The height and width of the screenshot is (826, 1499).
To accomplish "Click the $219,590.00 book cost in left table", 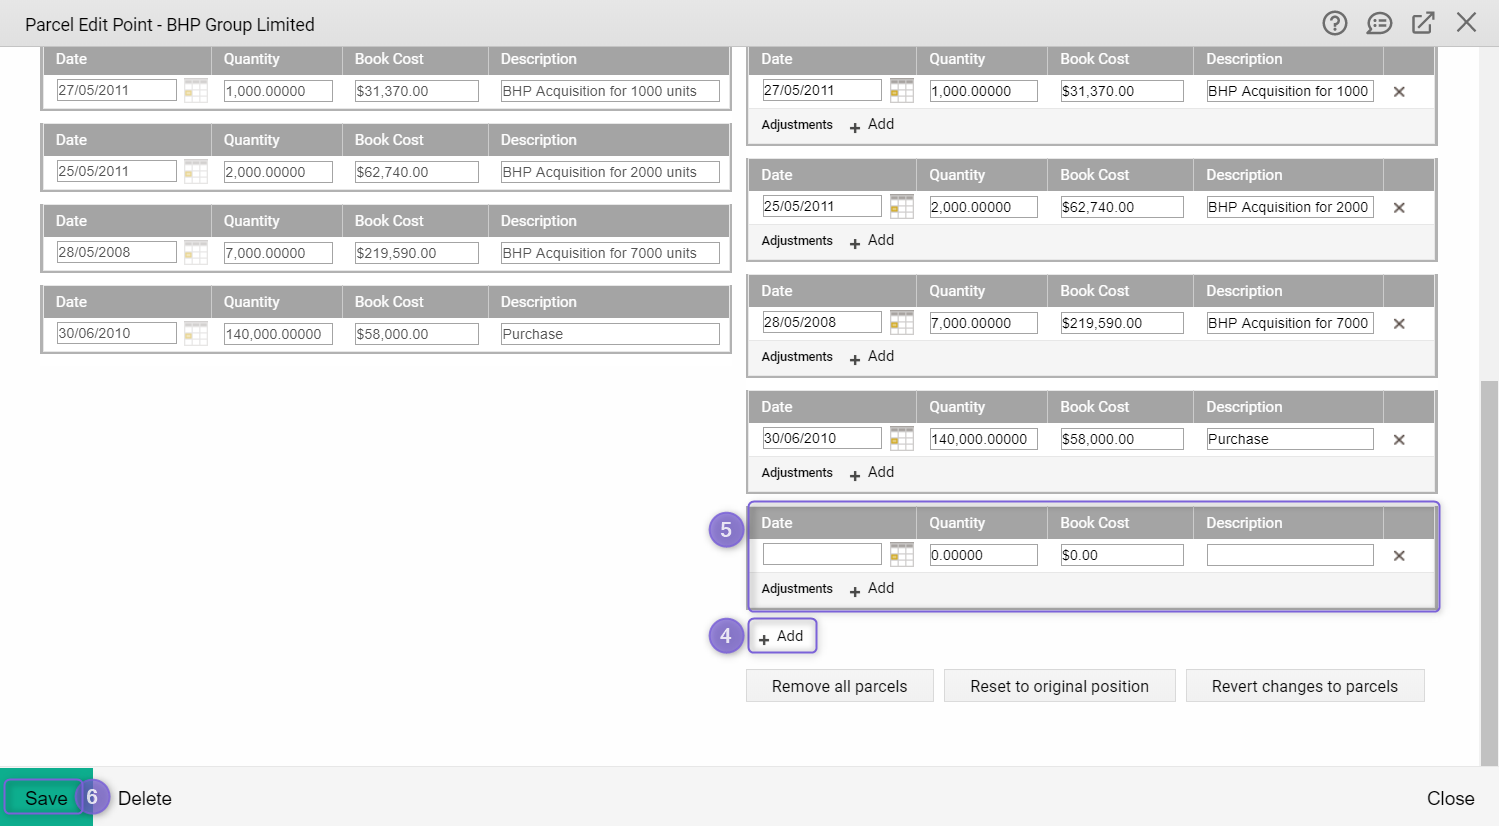I will (x=416, y=253).
